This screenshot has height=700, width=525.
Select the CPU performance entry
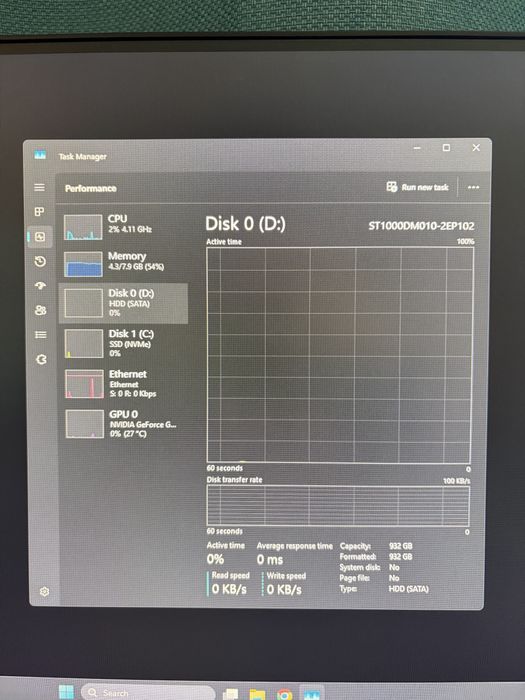pyautogui.click(x=123, y=227)
